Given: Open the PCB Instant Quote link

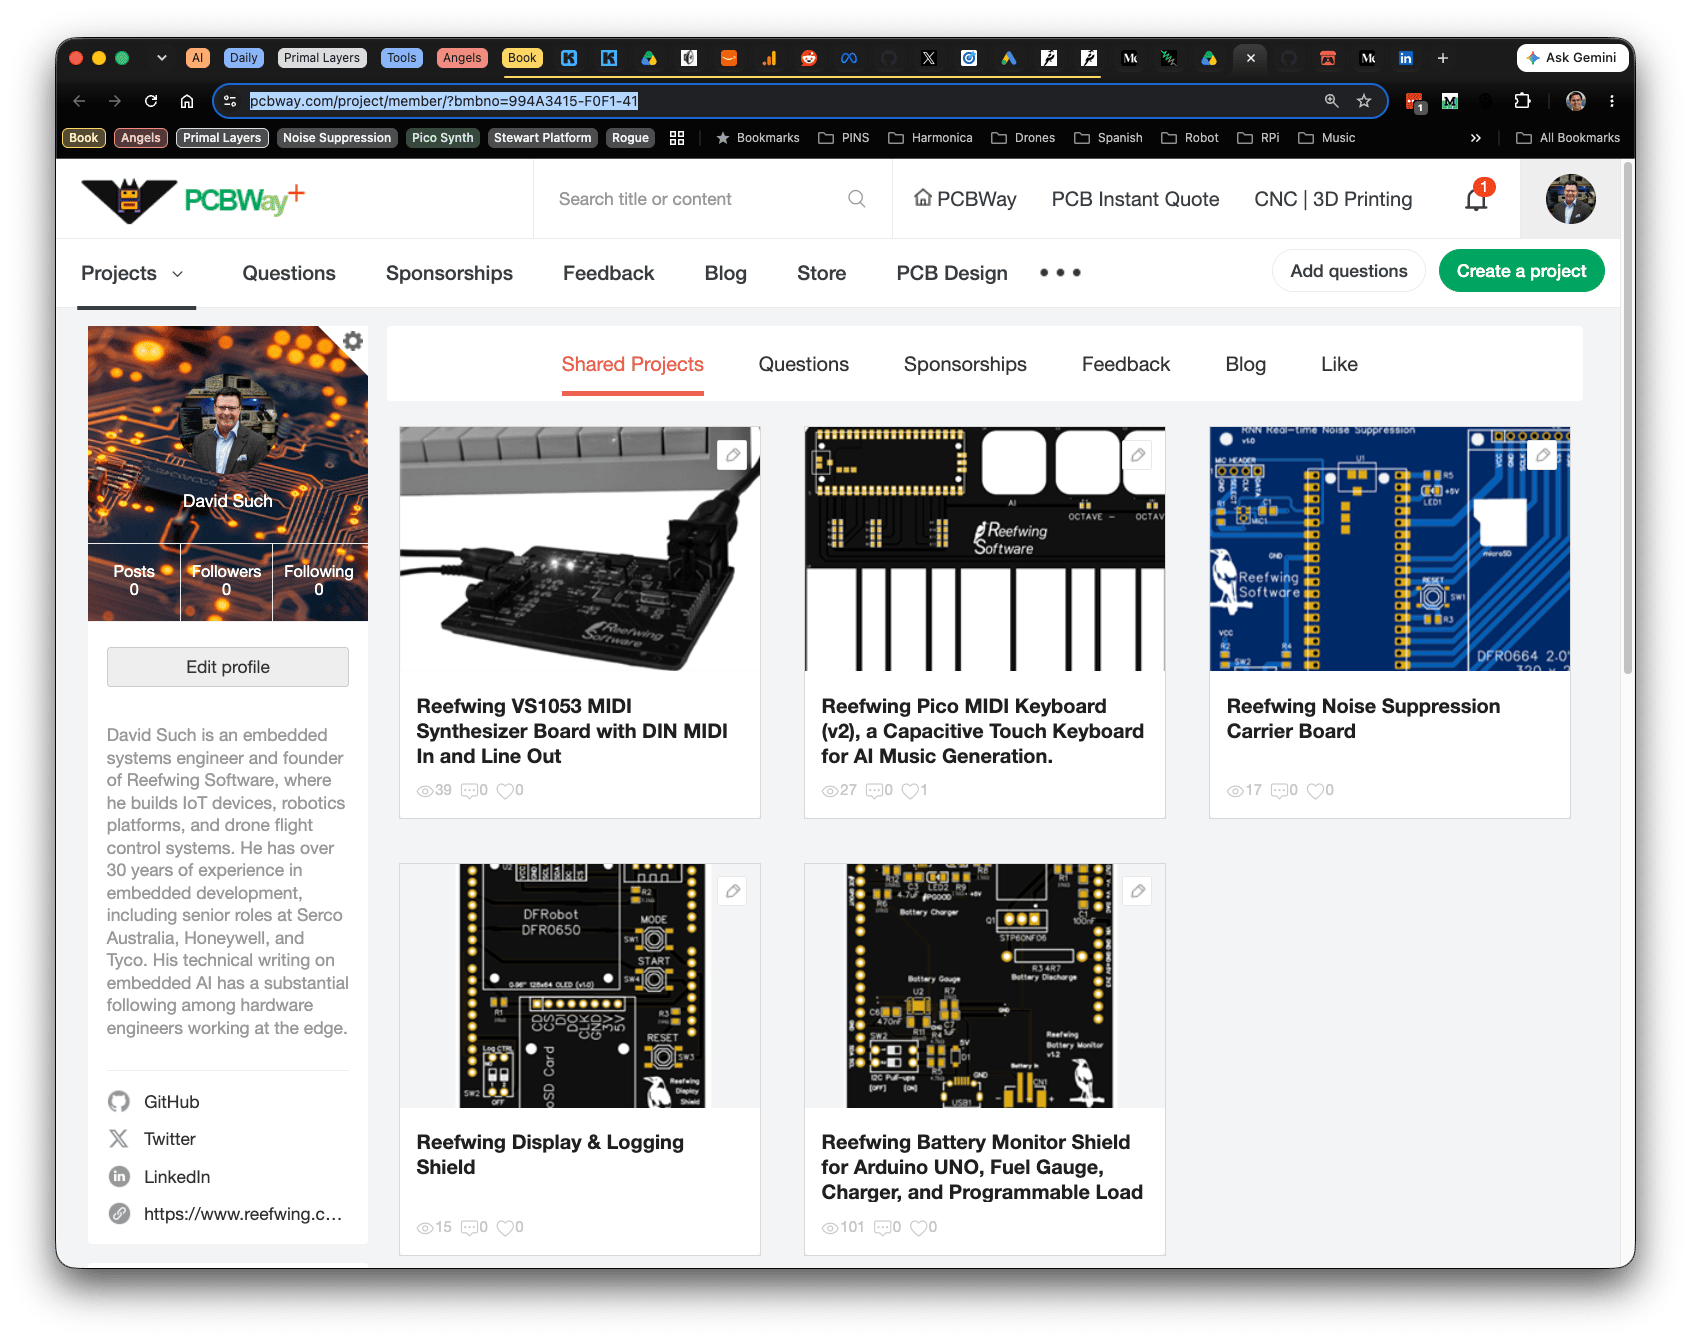Looking at the screenshot, I should click(x=1135, y=199).
